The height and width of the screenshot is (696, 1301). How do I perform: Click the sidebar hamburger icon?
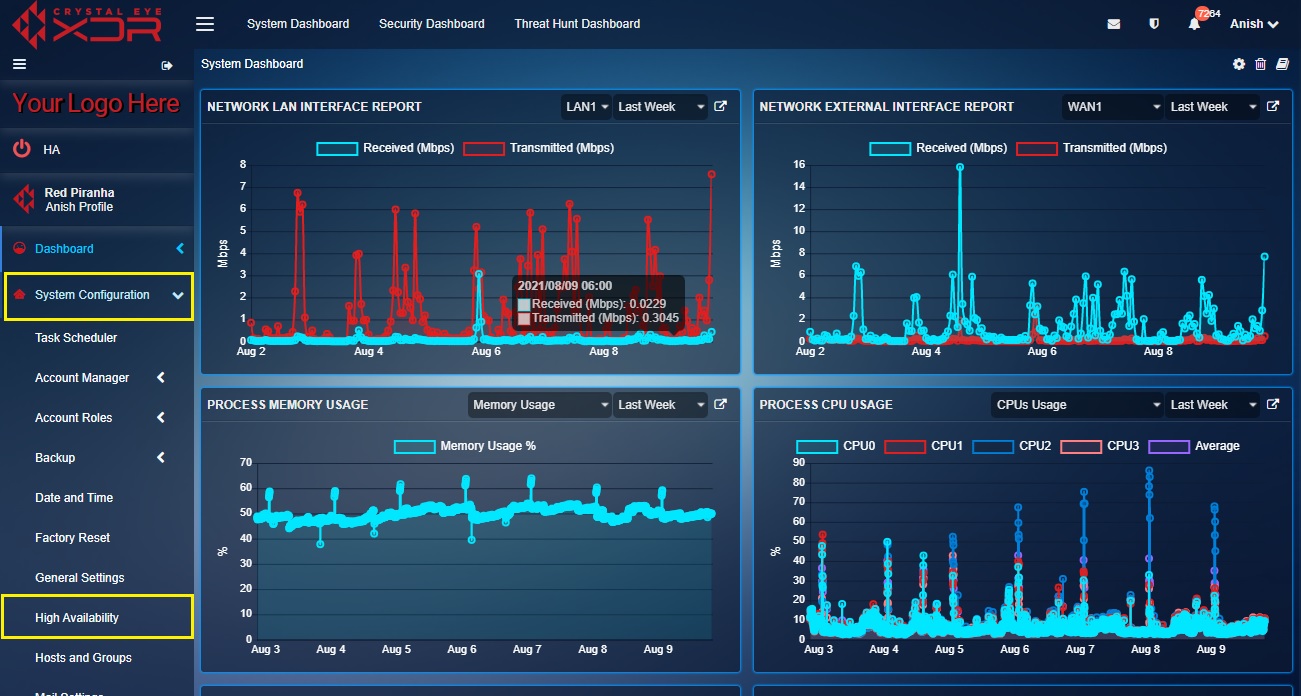[18, 64]
